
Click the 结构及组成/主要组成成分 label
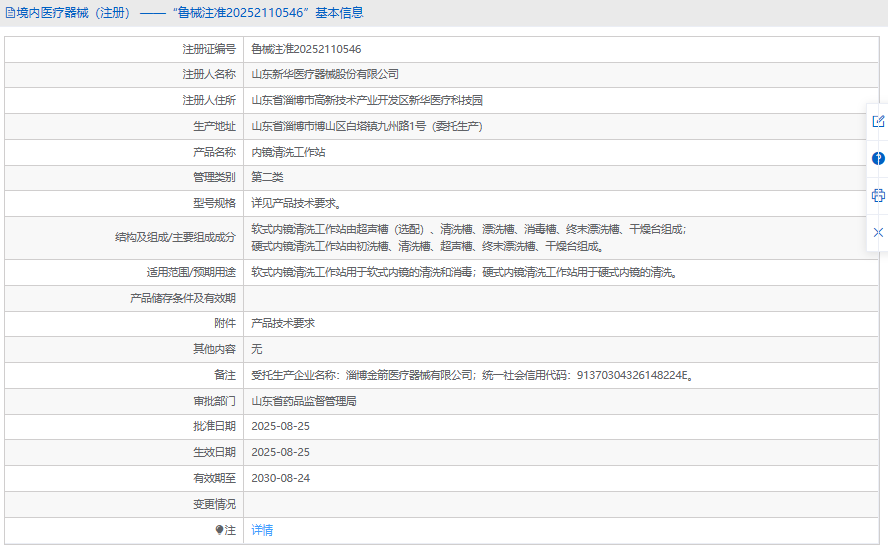[x=176, y=237]
